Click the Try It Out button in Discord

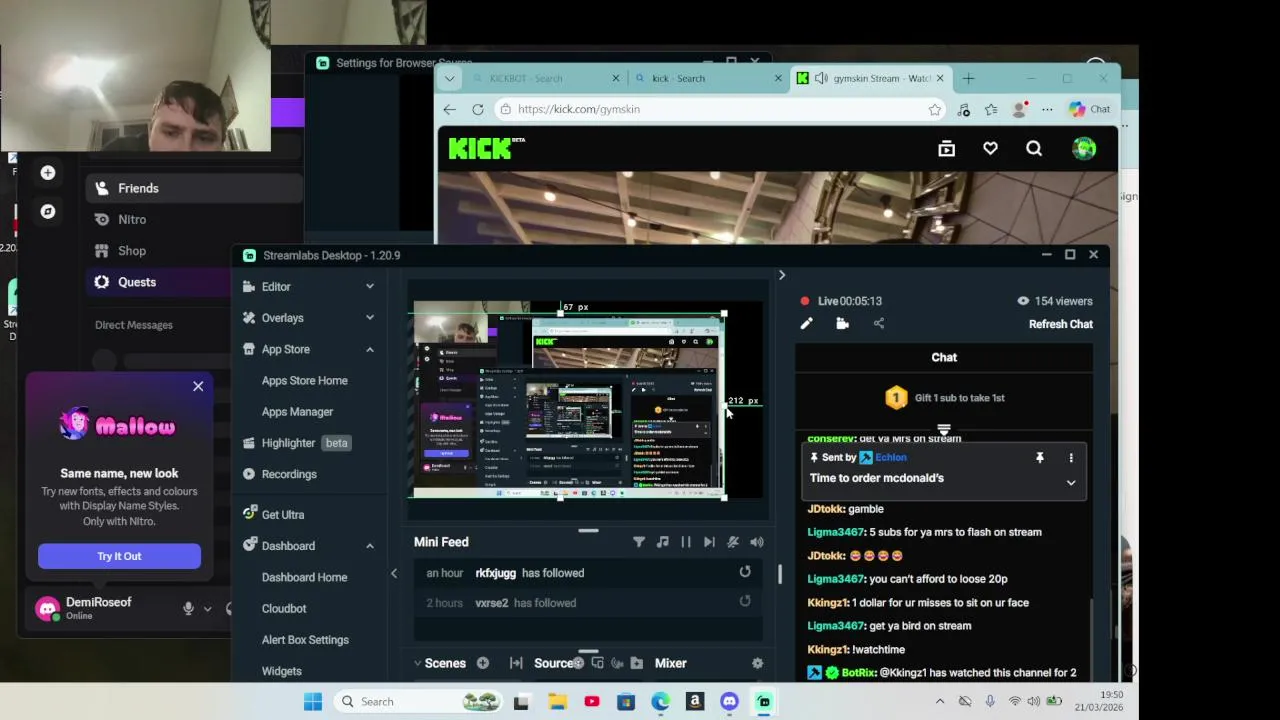[x=119, y=556]
